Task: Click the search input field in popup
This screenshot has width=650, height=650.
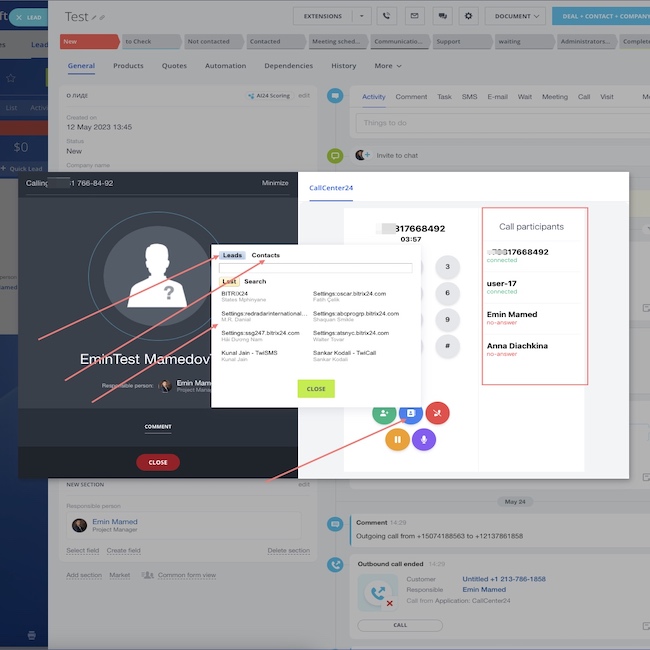Action: (316, 268)
